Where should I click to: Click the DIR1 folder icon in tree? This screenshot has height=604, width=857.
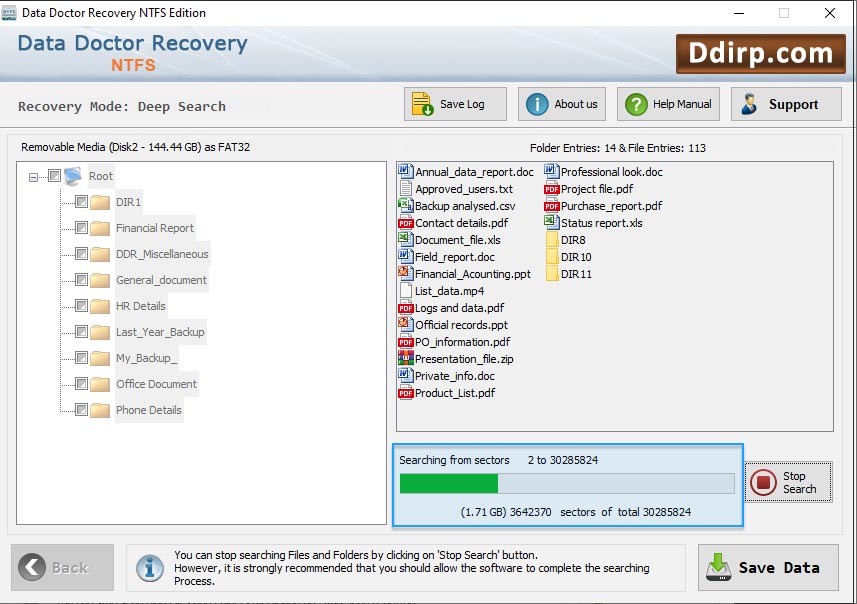100,202
